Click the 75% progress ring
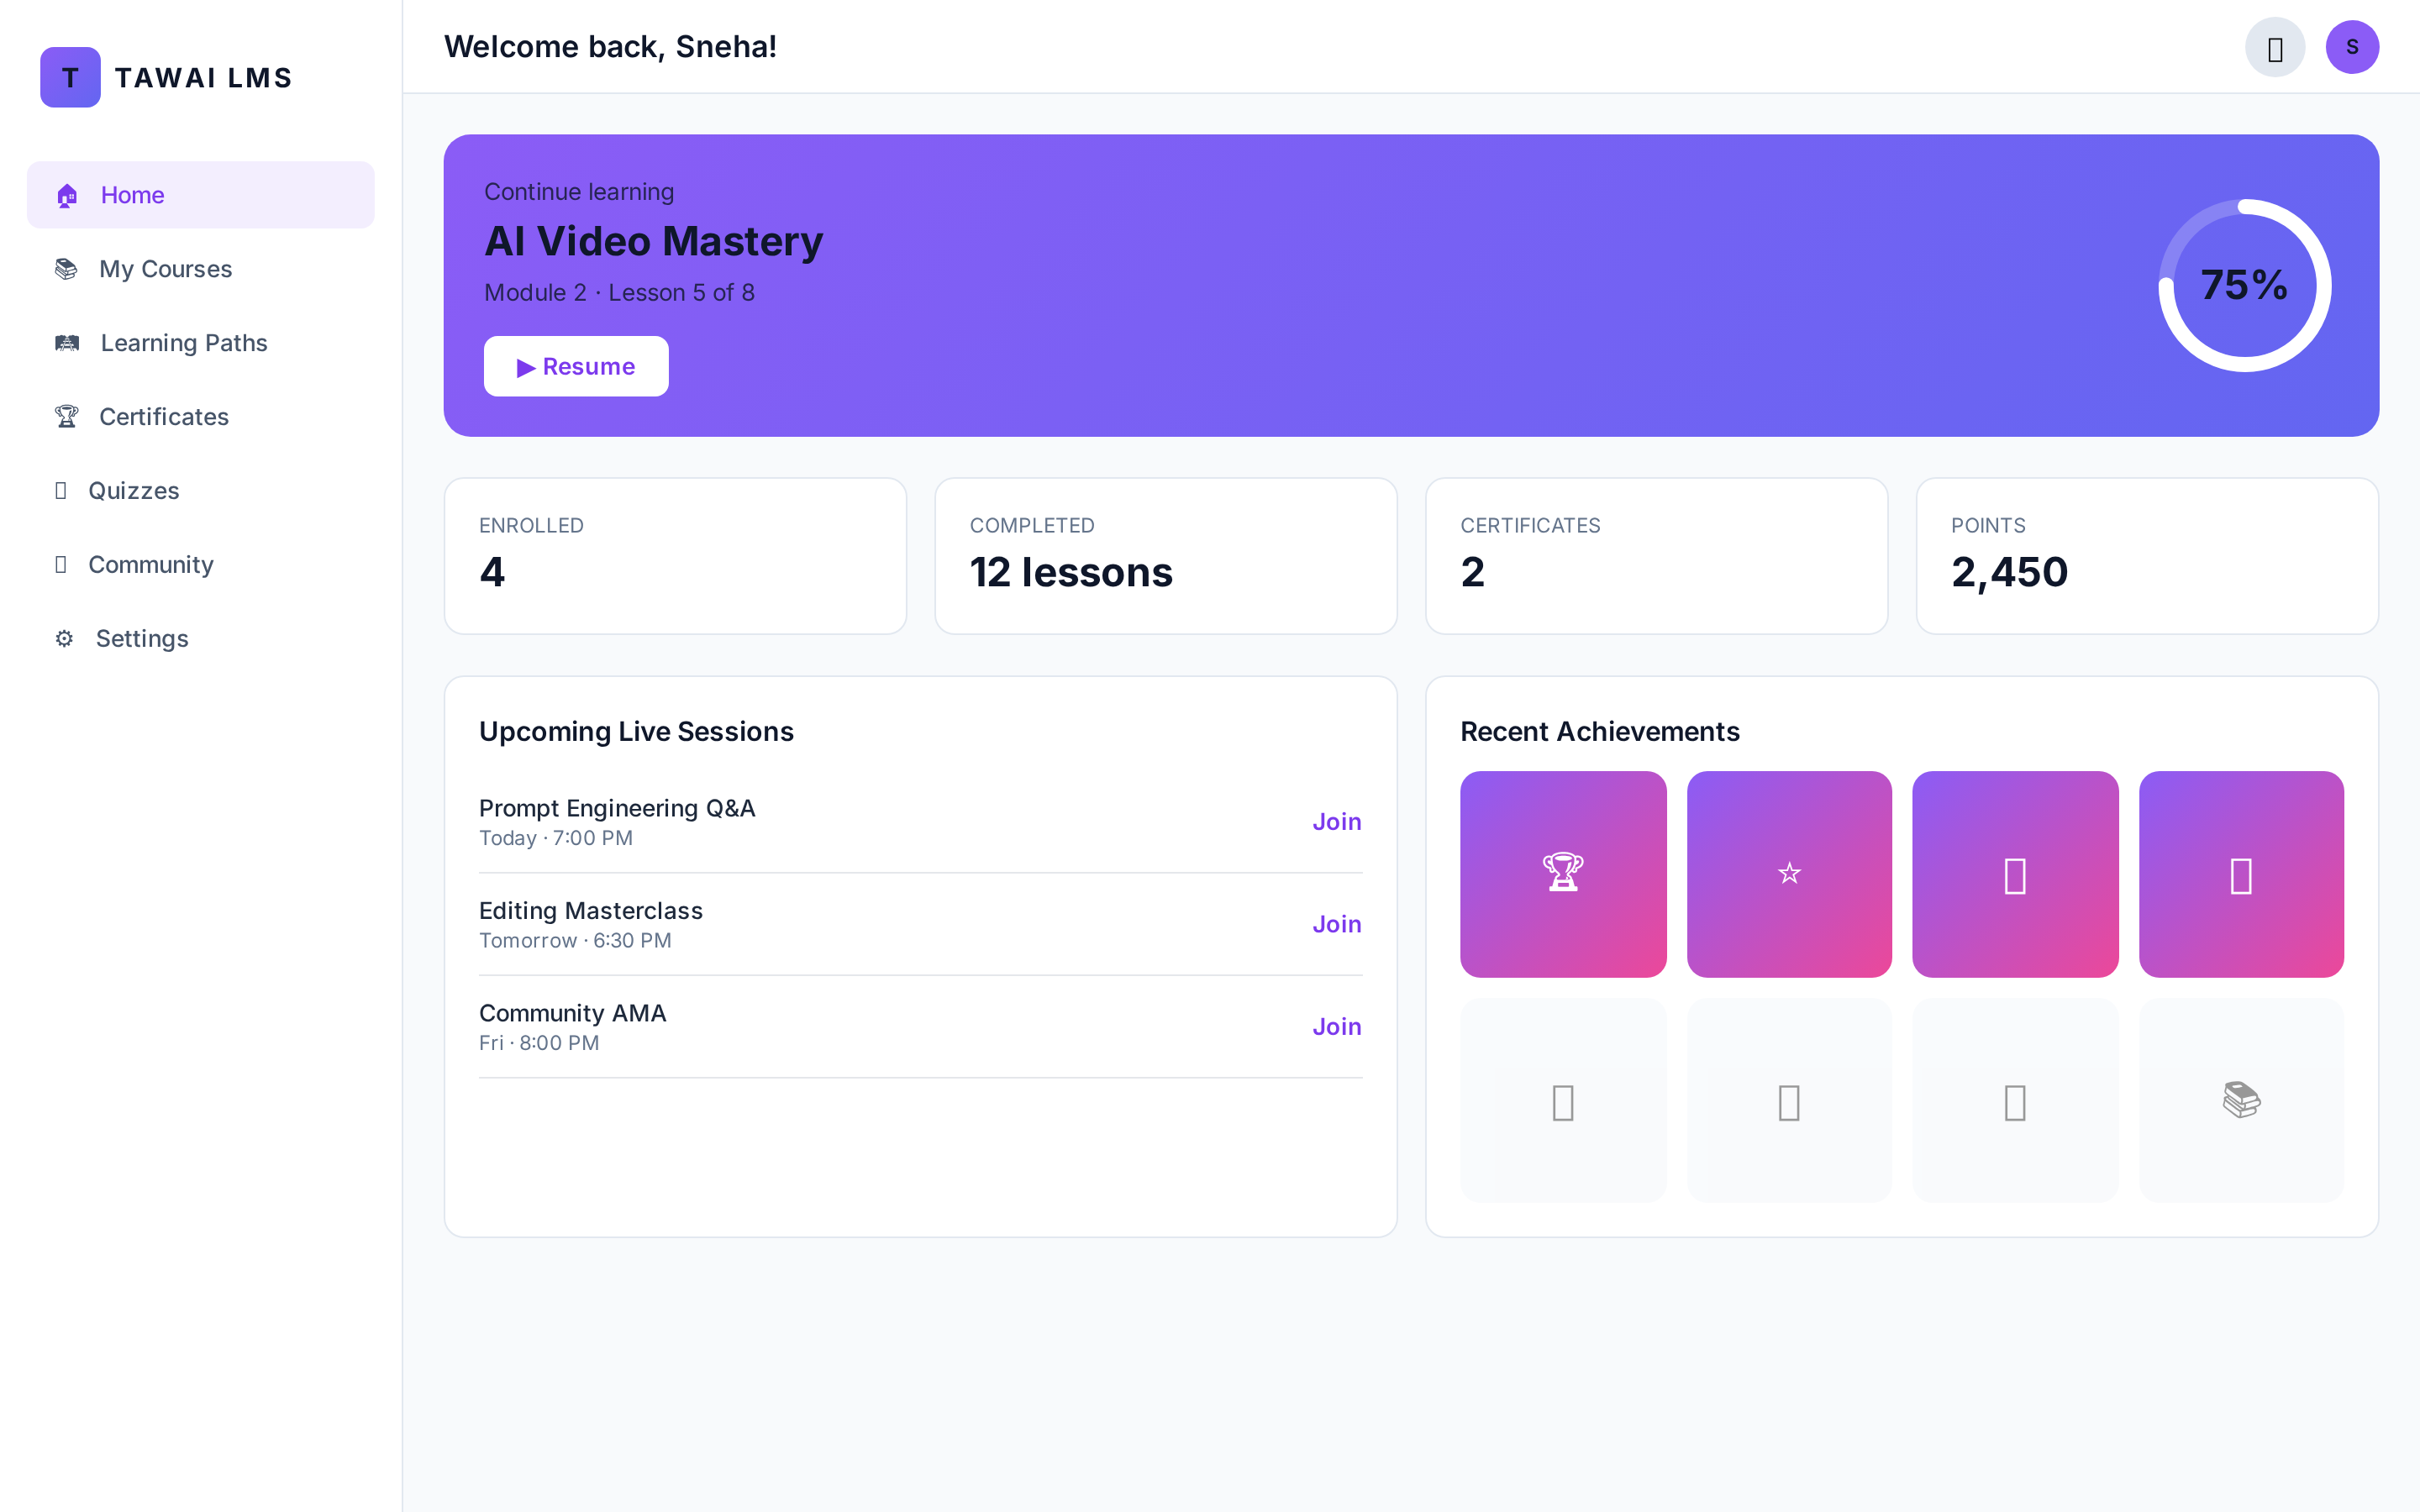The image size is (2420, 1512). point(2245,286)
